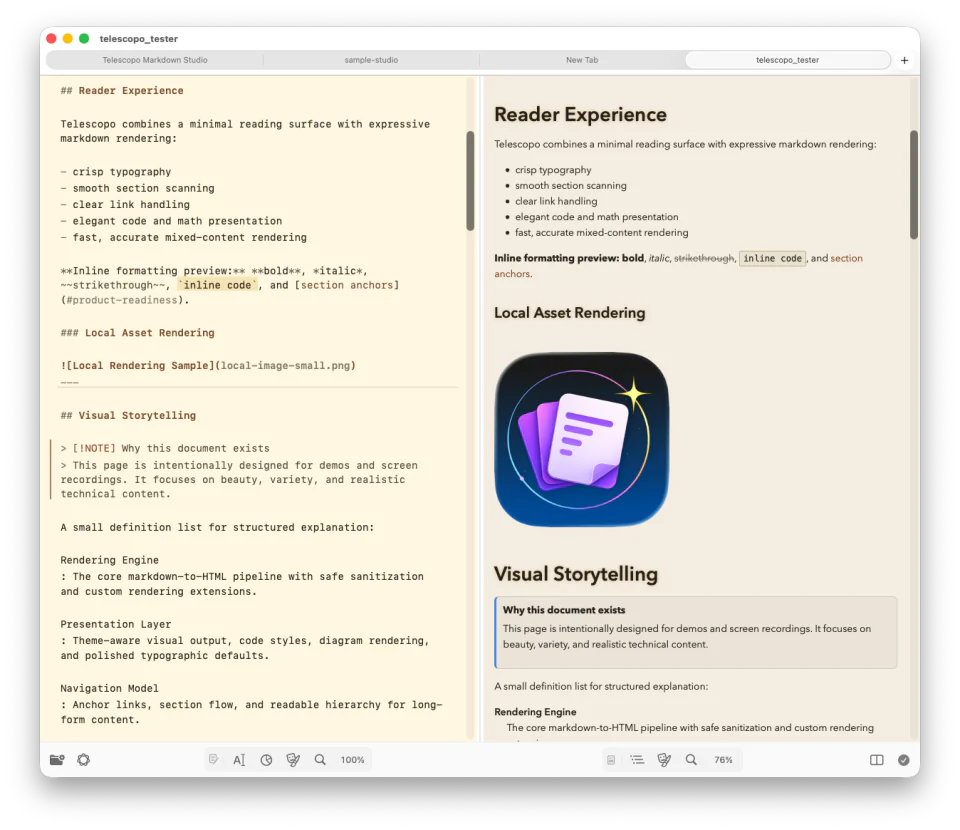Click the editor pane vertical scrollbar thumb
This screenshot has width=960, height=830.
coord(470,181)
